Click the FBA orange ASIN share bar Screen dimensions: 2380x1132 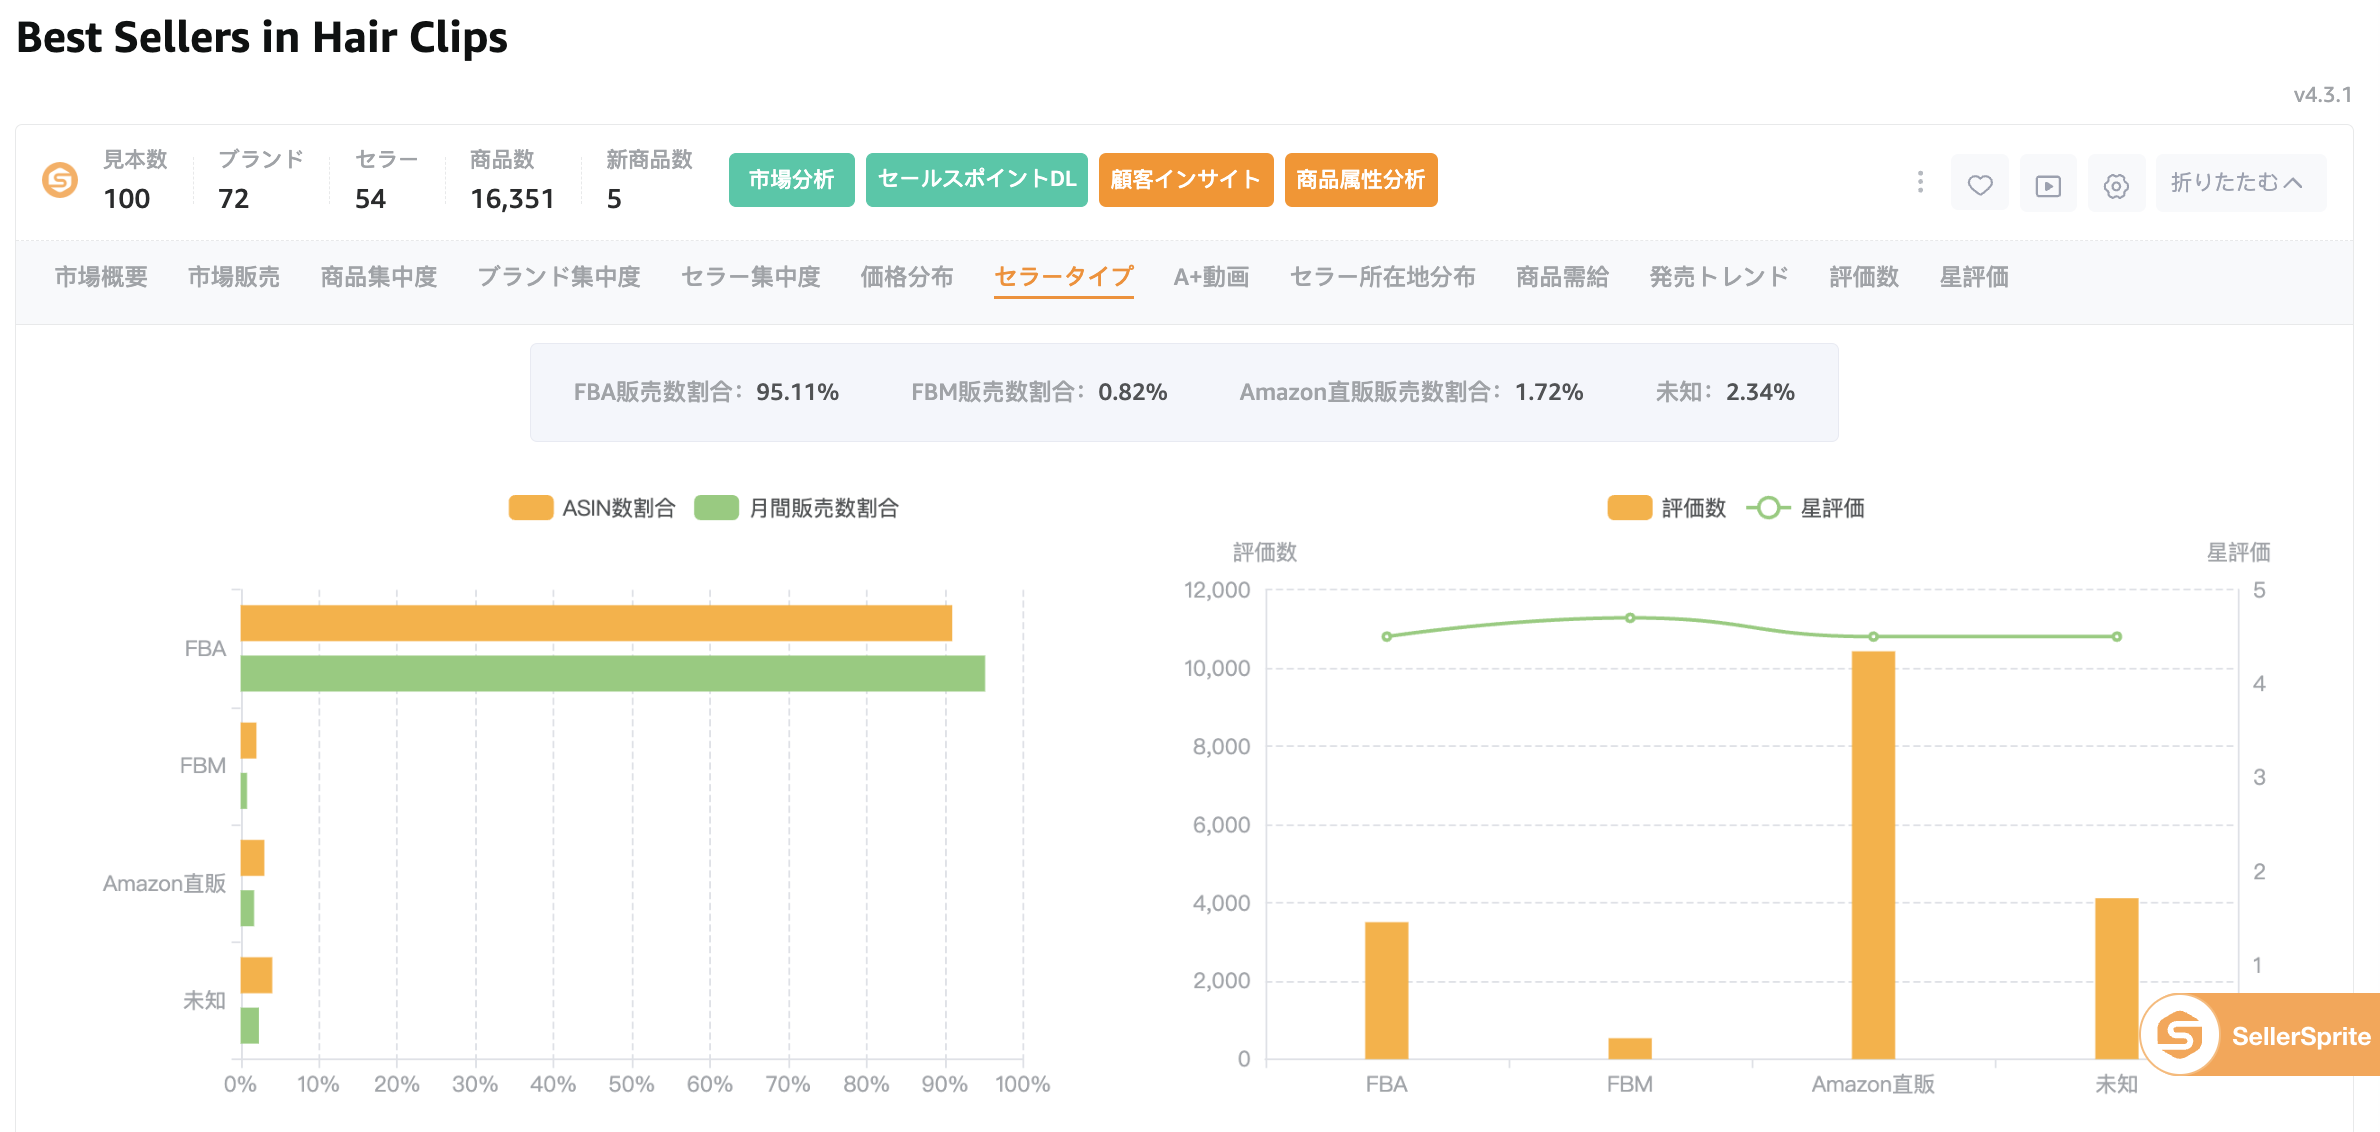click(596, 623)
